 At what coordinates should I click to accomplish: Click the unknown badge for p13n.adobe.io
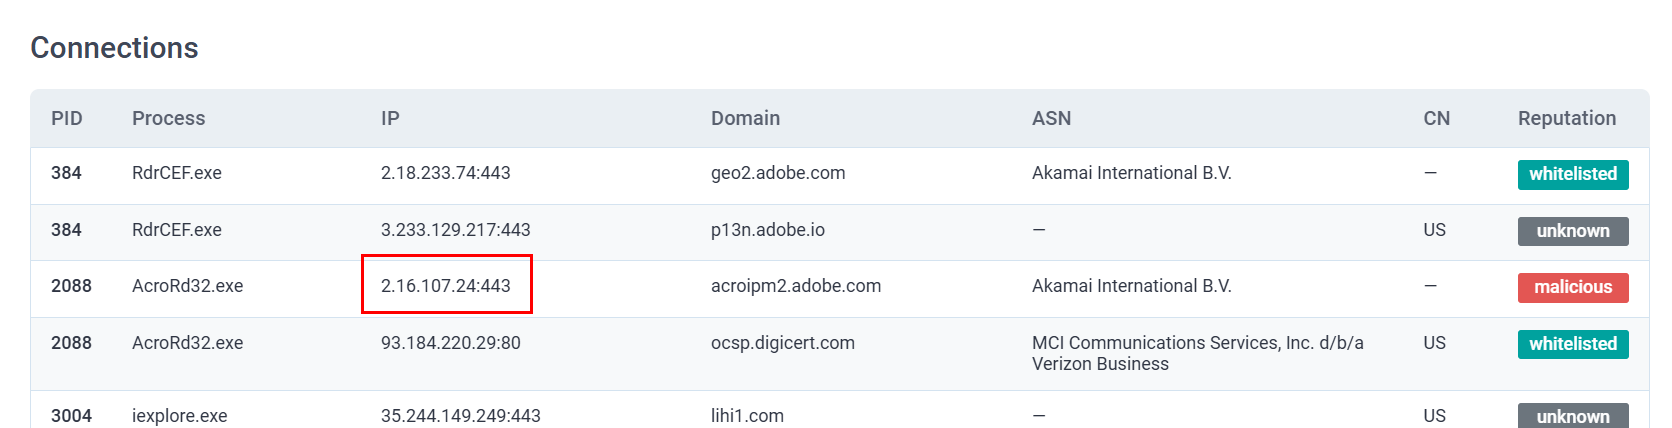pyautogui.click(x=1572, y=231)
